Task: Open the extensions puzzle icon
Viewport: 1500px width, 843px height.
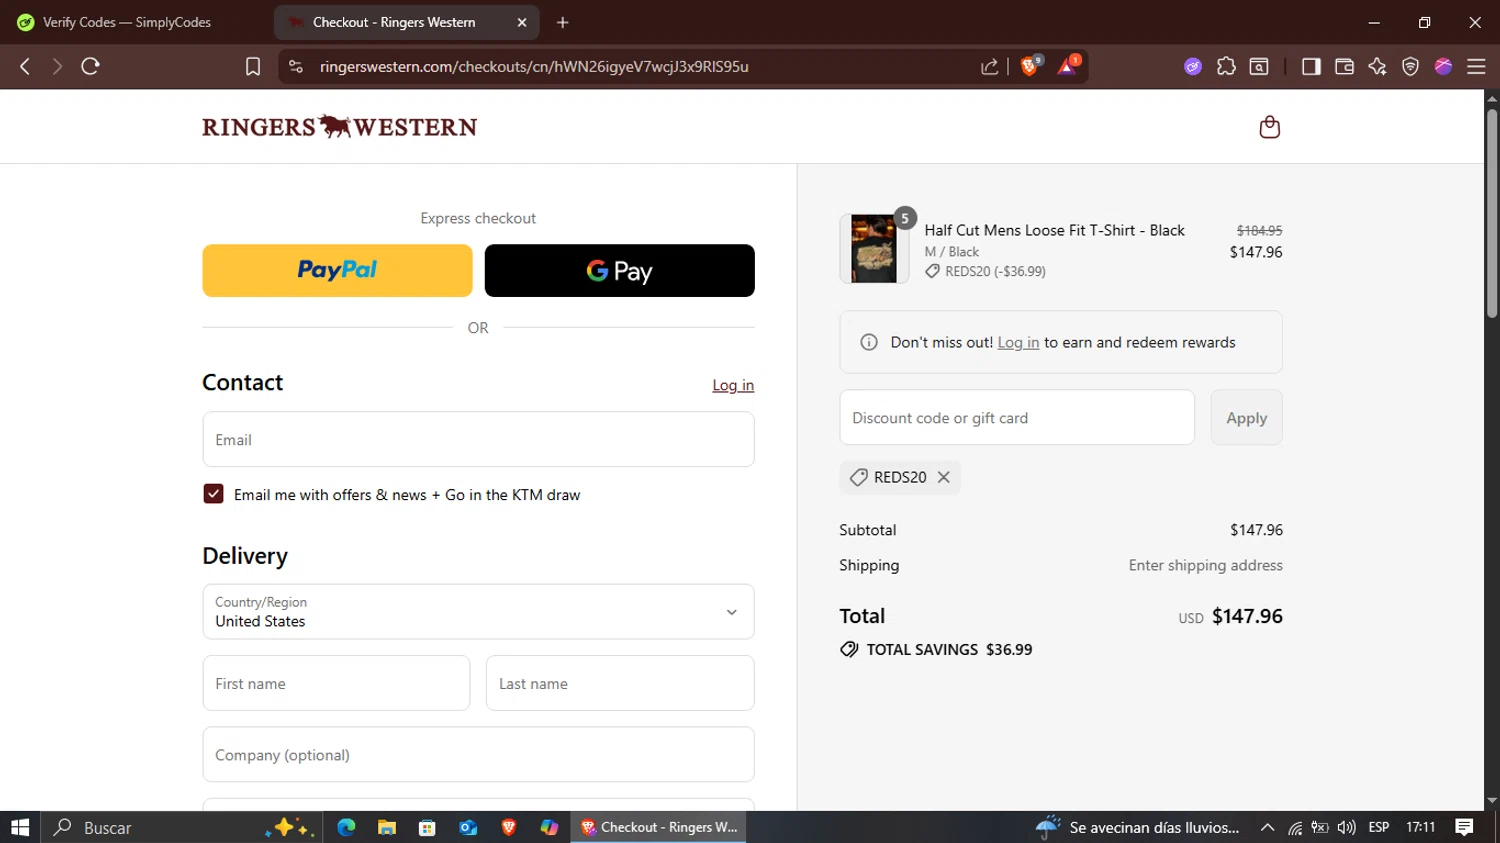Action: tap(1226, 66)
